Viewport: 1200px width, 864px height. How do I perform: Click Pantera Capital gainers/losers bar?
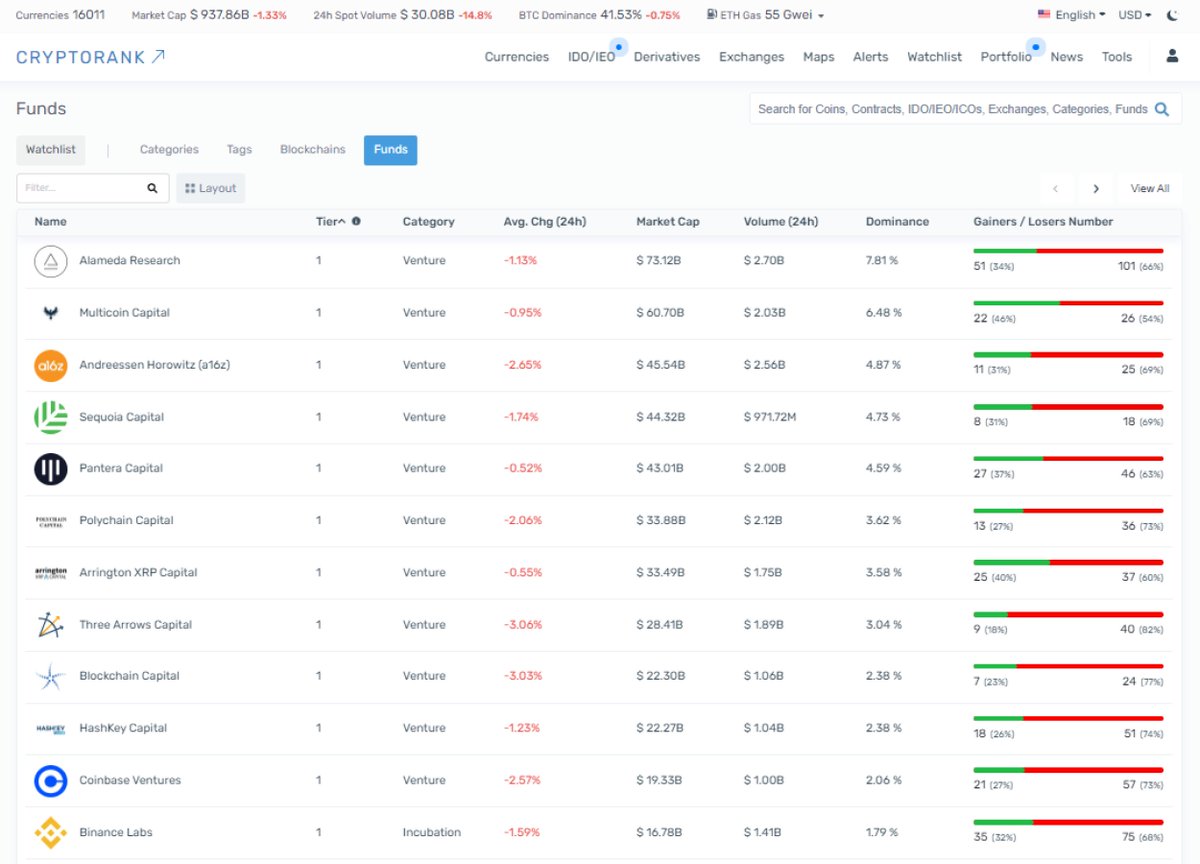tap(1068, 458)
